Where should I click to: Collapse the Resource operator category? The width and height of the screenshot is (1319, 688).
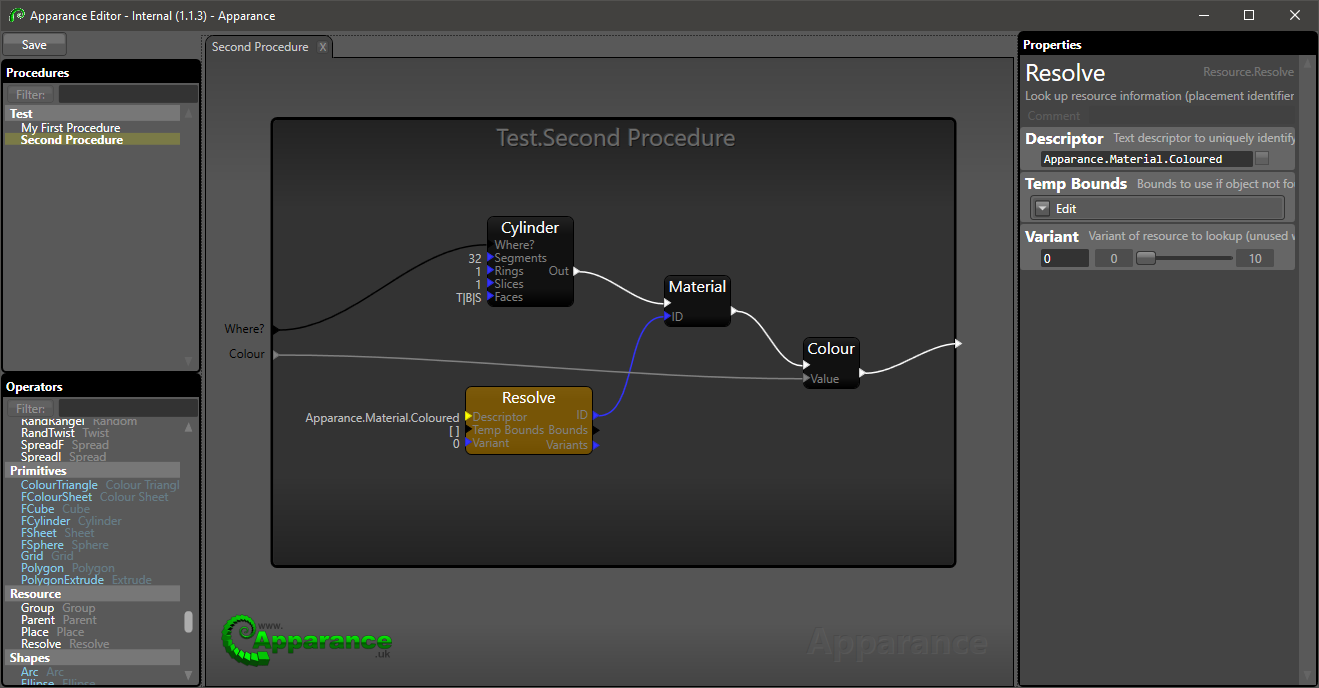point(35,594)
